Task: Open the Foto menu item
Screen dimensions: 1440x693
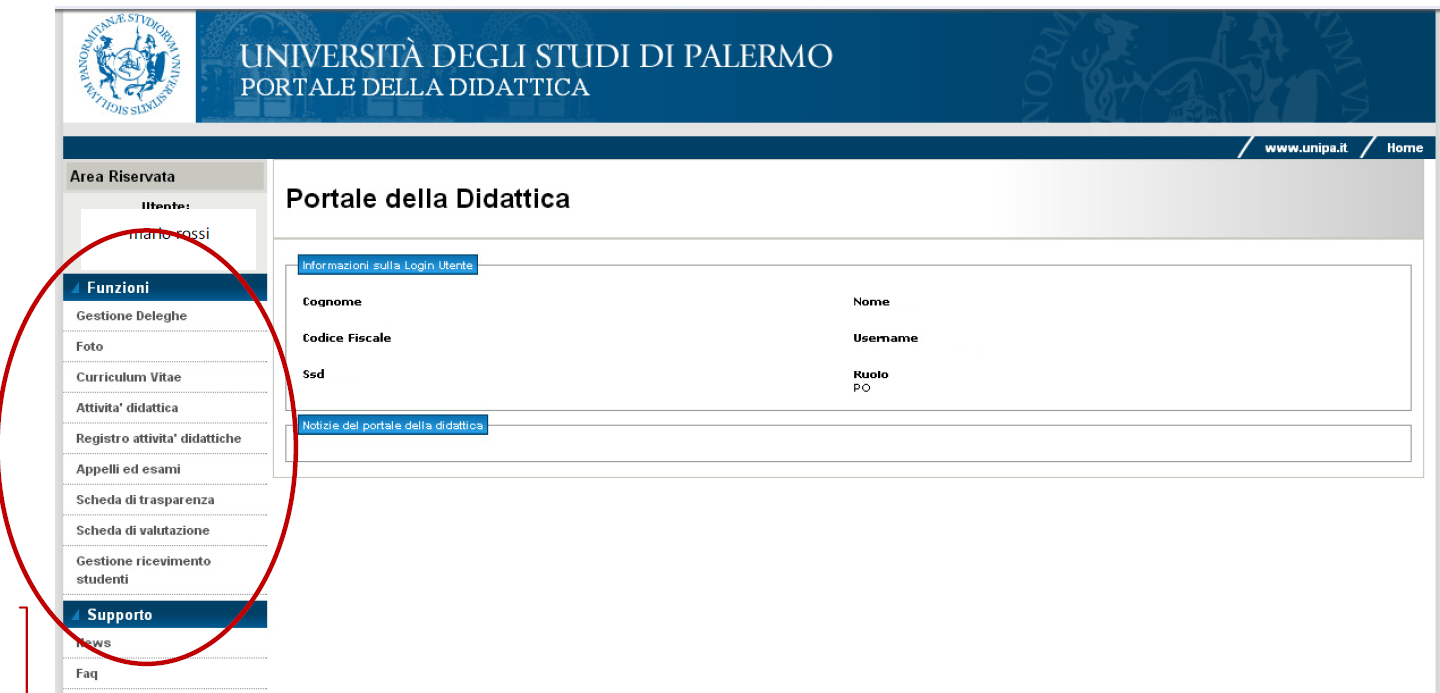Action: click(89, 347)
